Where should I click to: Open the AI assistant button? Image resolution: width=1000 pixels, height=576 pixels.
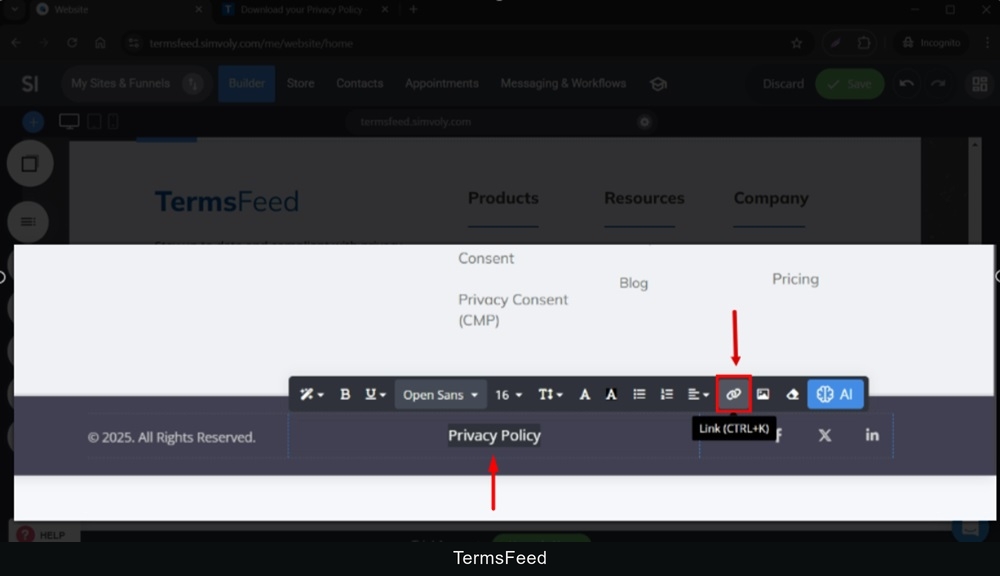coord(835,394)
